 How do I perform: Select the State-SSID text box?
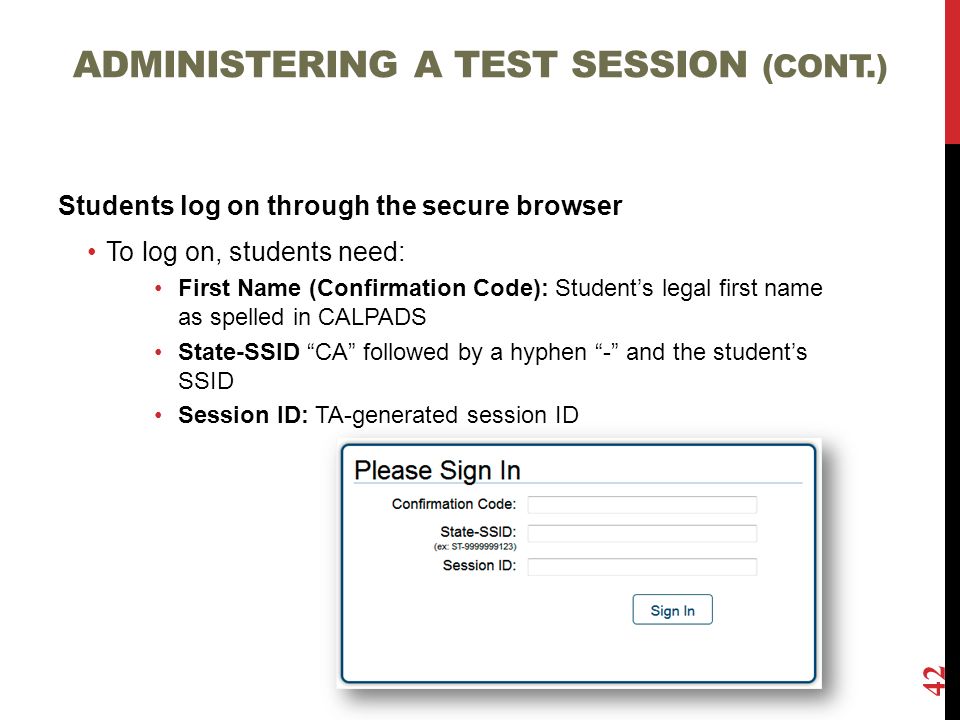[642, 533]
